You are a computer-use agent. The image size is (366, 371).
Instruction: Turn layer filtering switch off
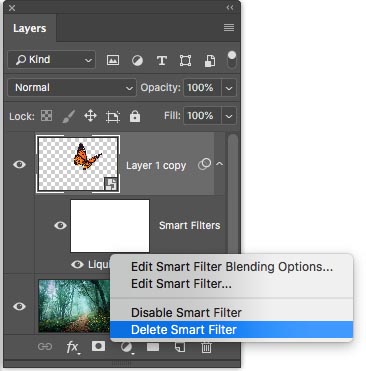point(232,60)
